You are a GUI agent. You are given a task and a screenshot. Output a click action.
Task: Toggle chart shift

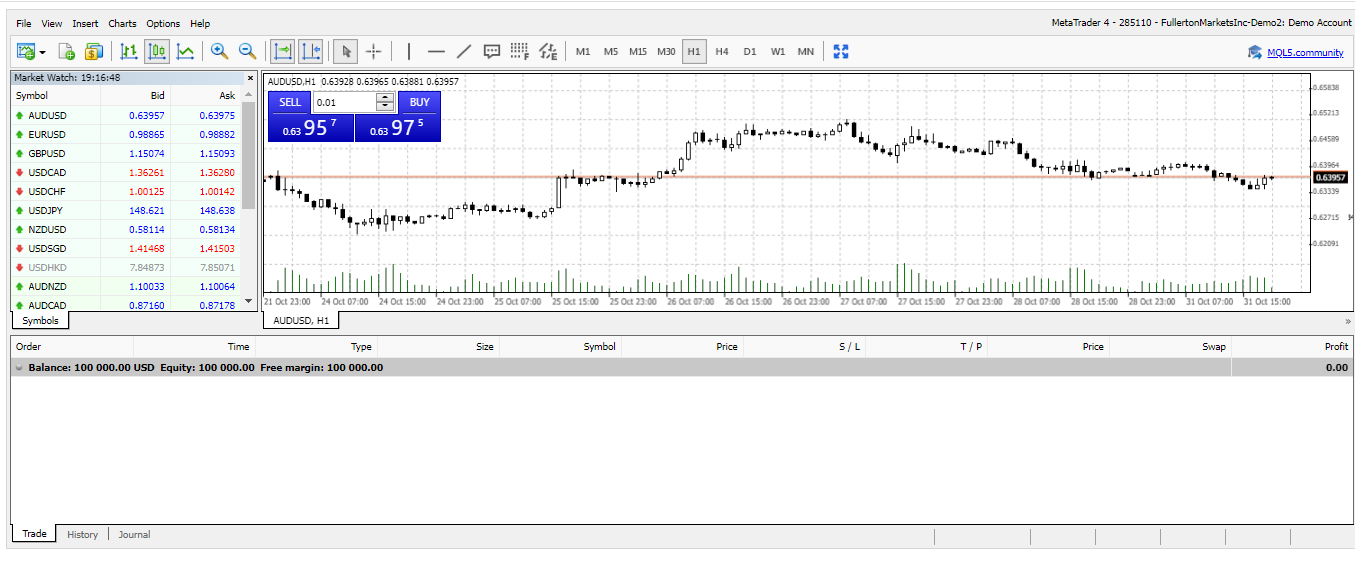point(311,51)
